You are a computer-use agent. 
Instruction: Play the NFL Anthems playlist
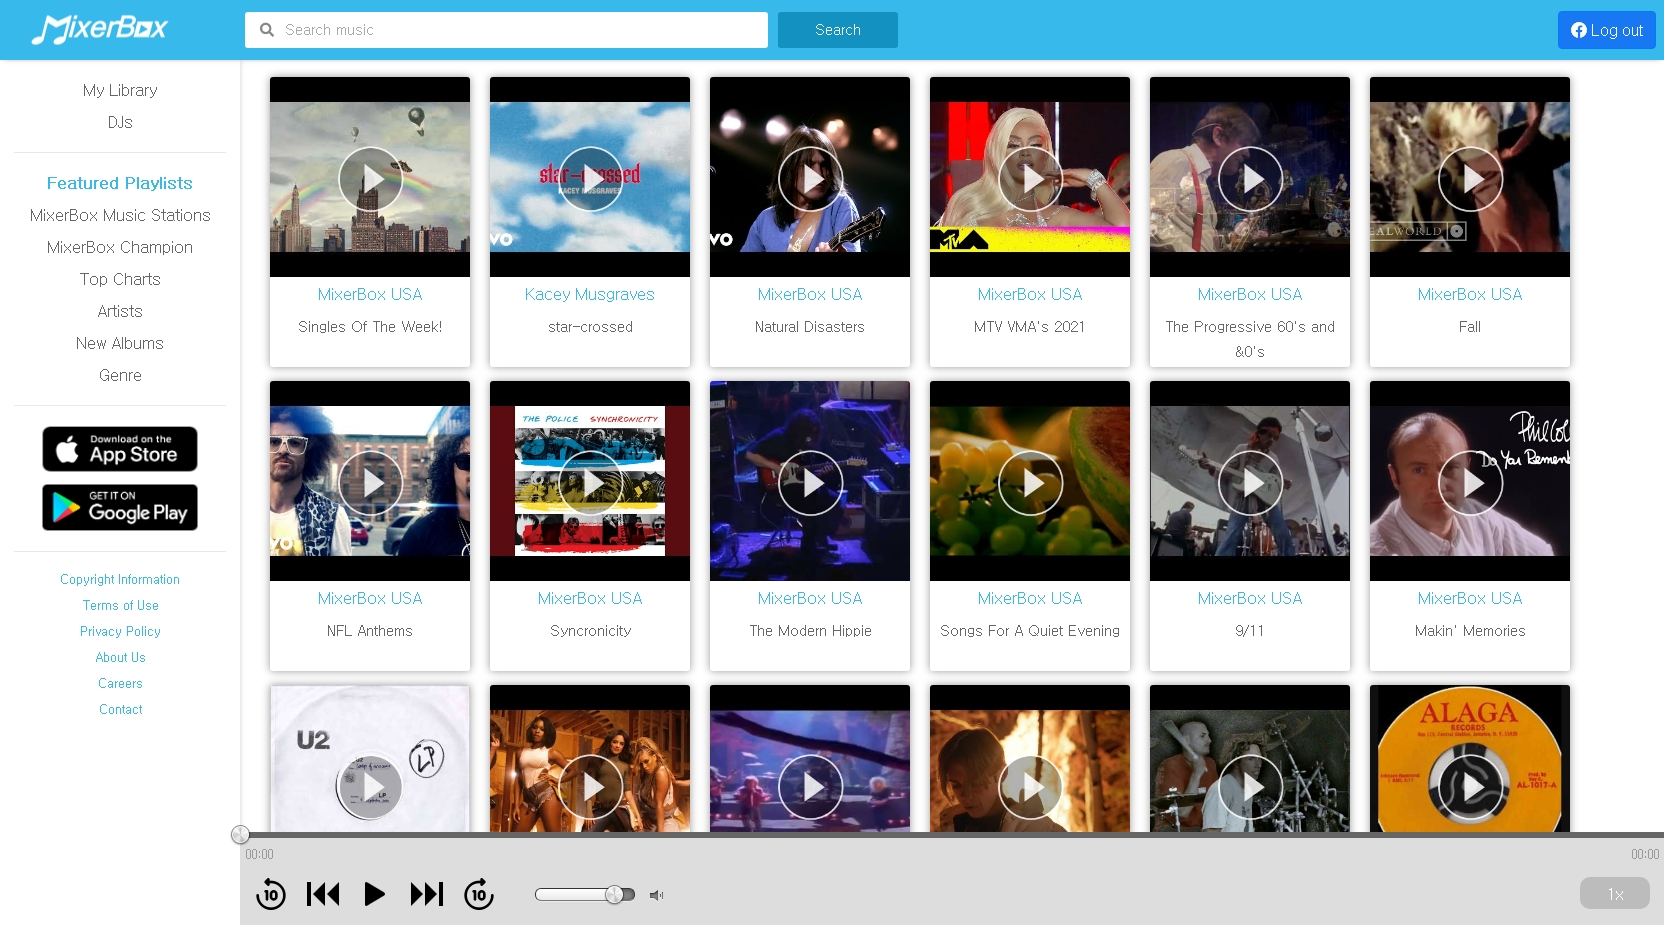pyautogui.click(x=370, y=483)
